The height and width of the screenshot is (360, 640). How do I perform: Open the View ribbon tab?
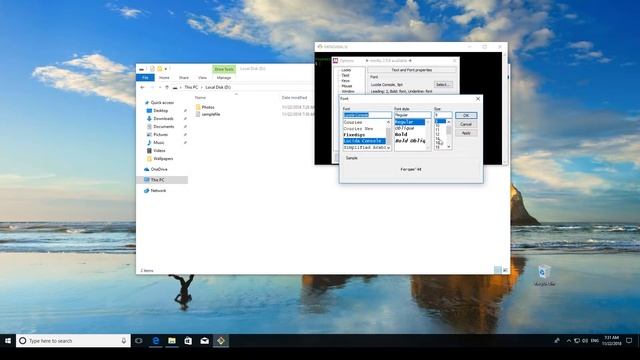point(202,78)
